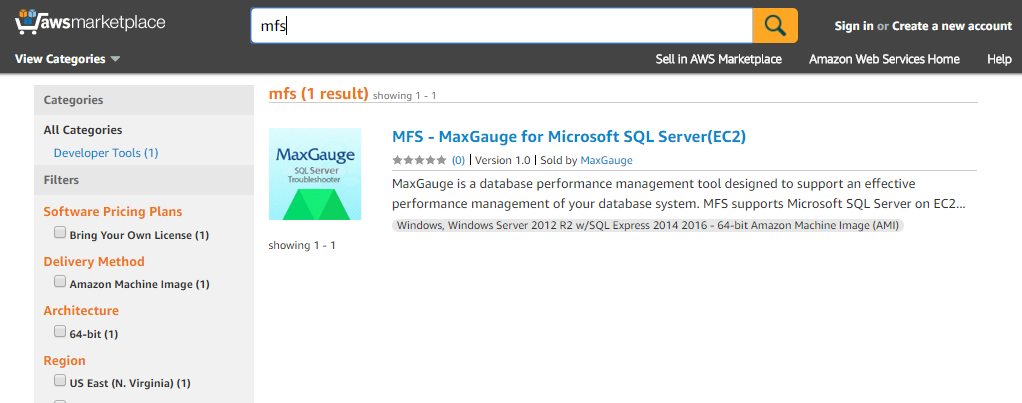Click the MaxGauge seller link

606,160
